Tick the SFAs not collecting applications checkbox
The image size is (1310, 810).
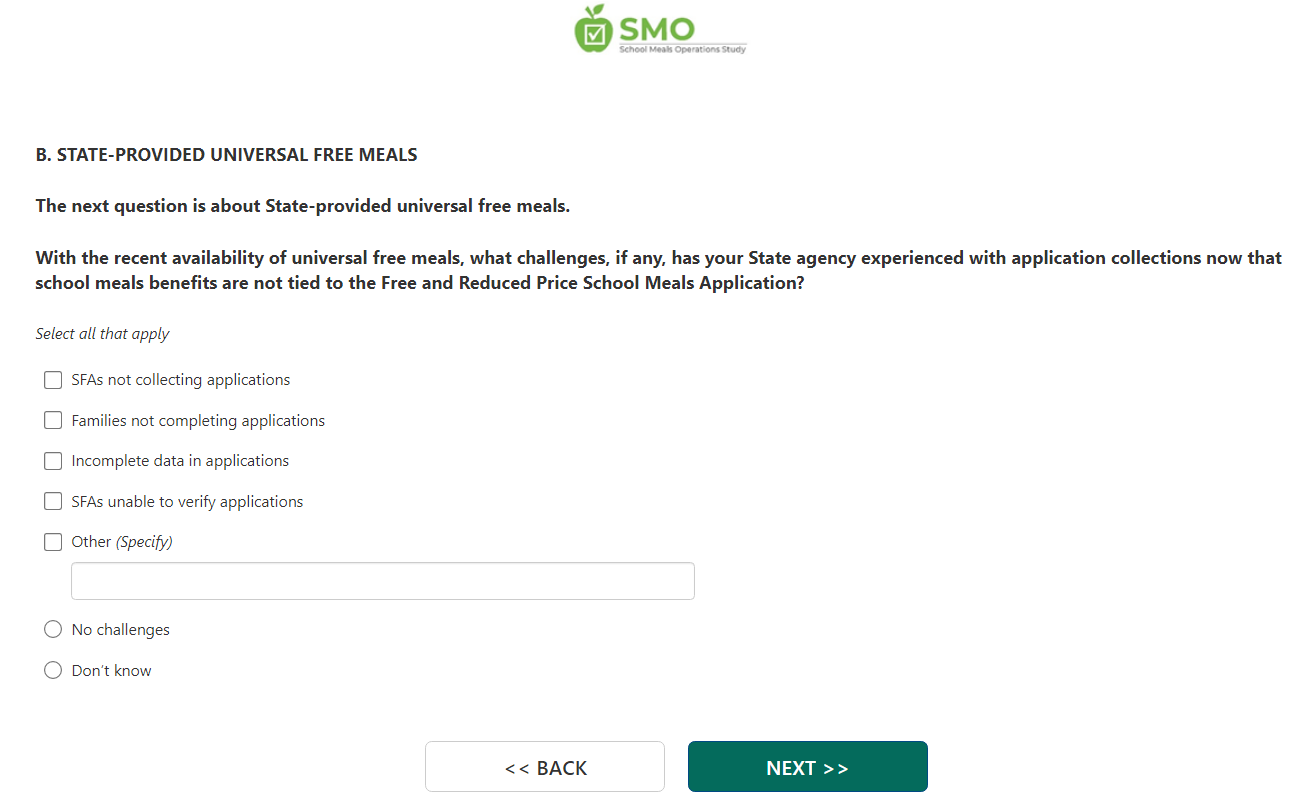pos(53,380)
